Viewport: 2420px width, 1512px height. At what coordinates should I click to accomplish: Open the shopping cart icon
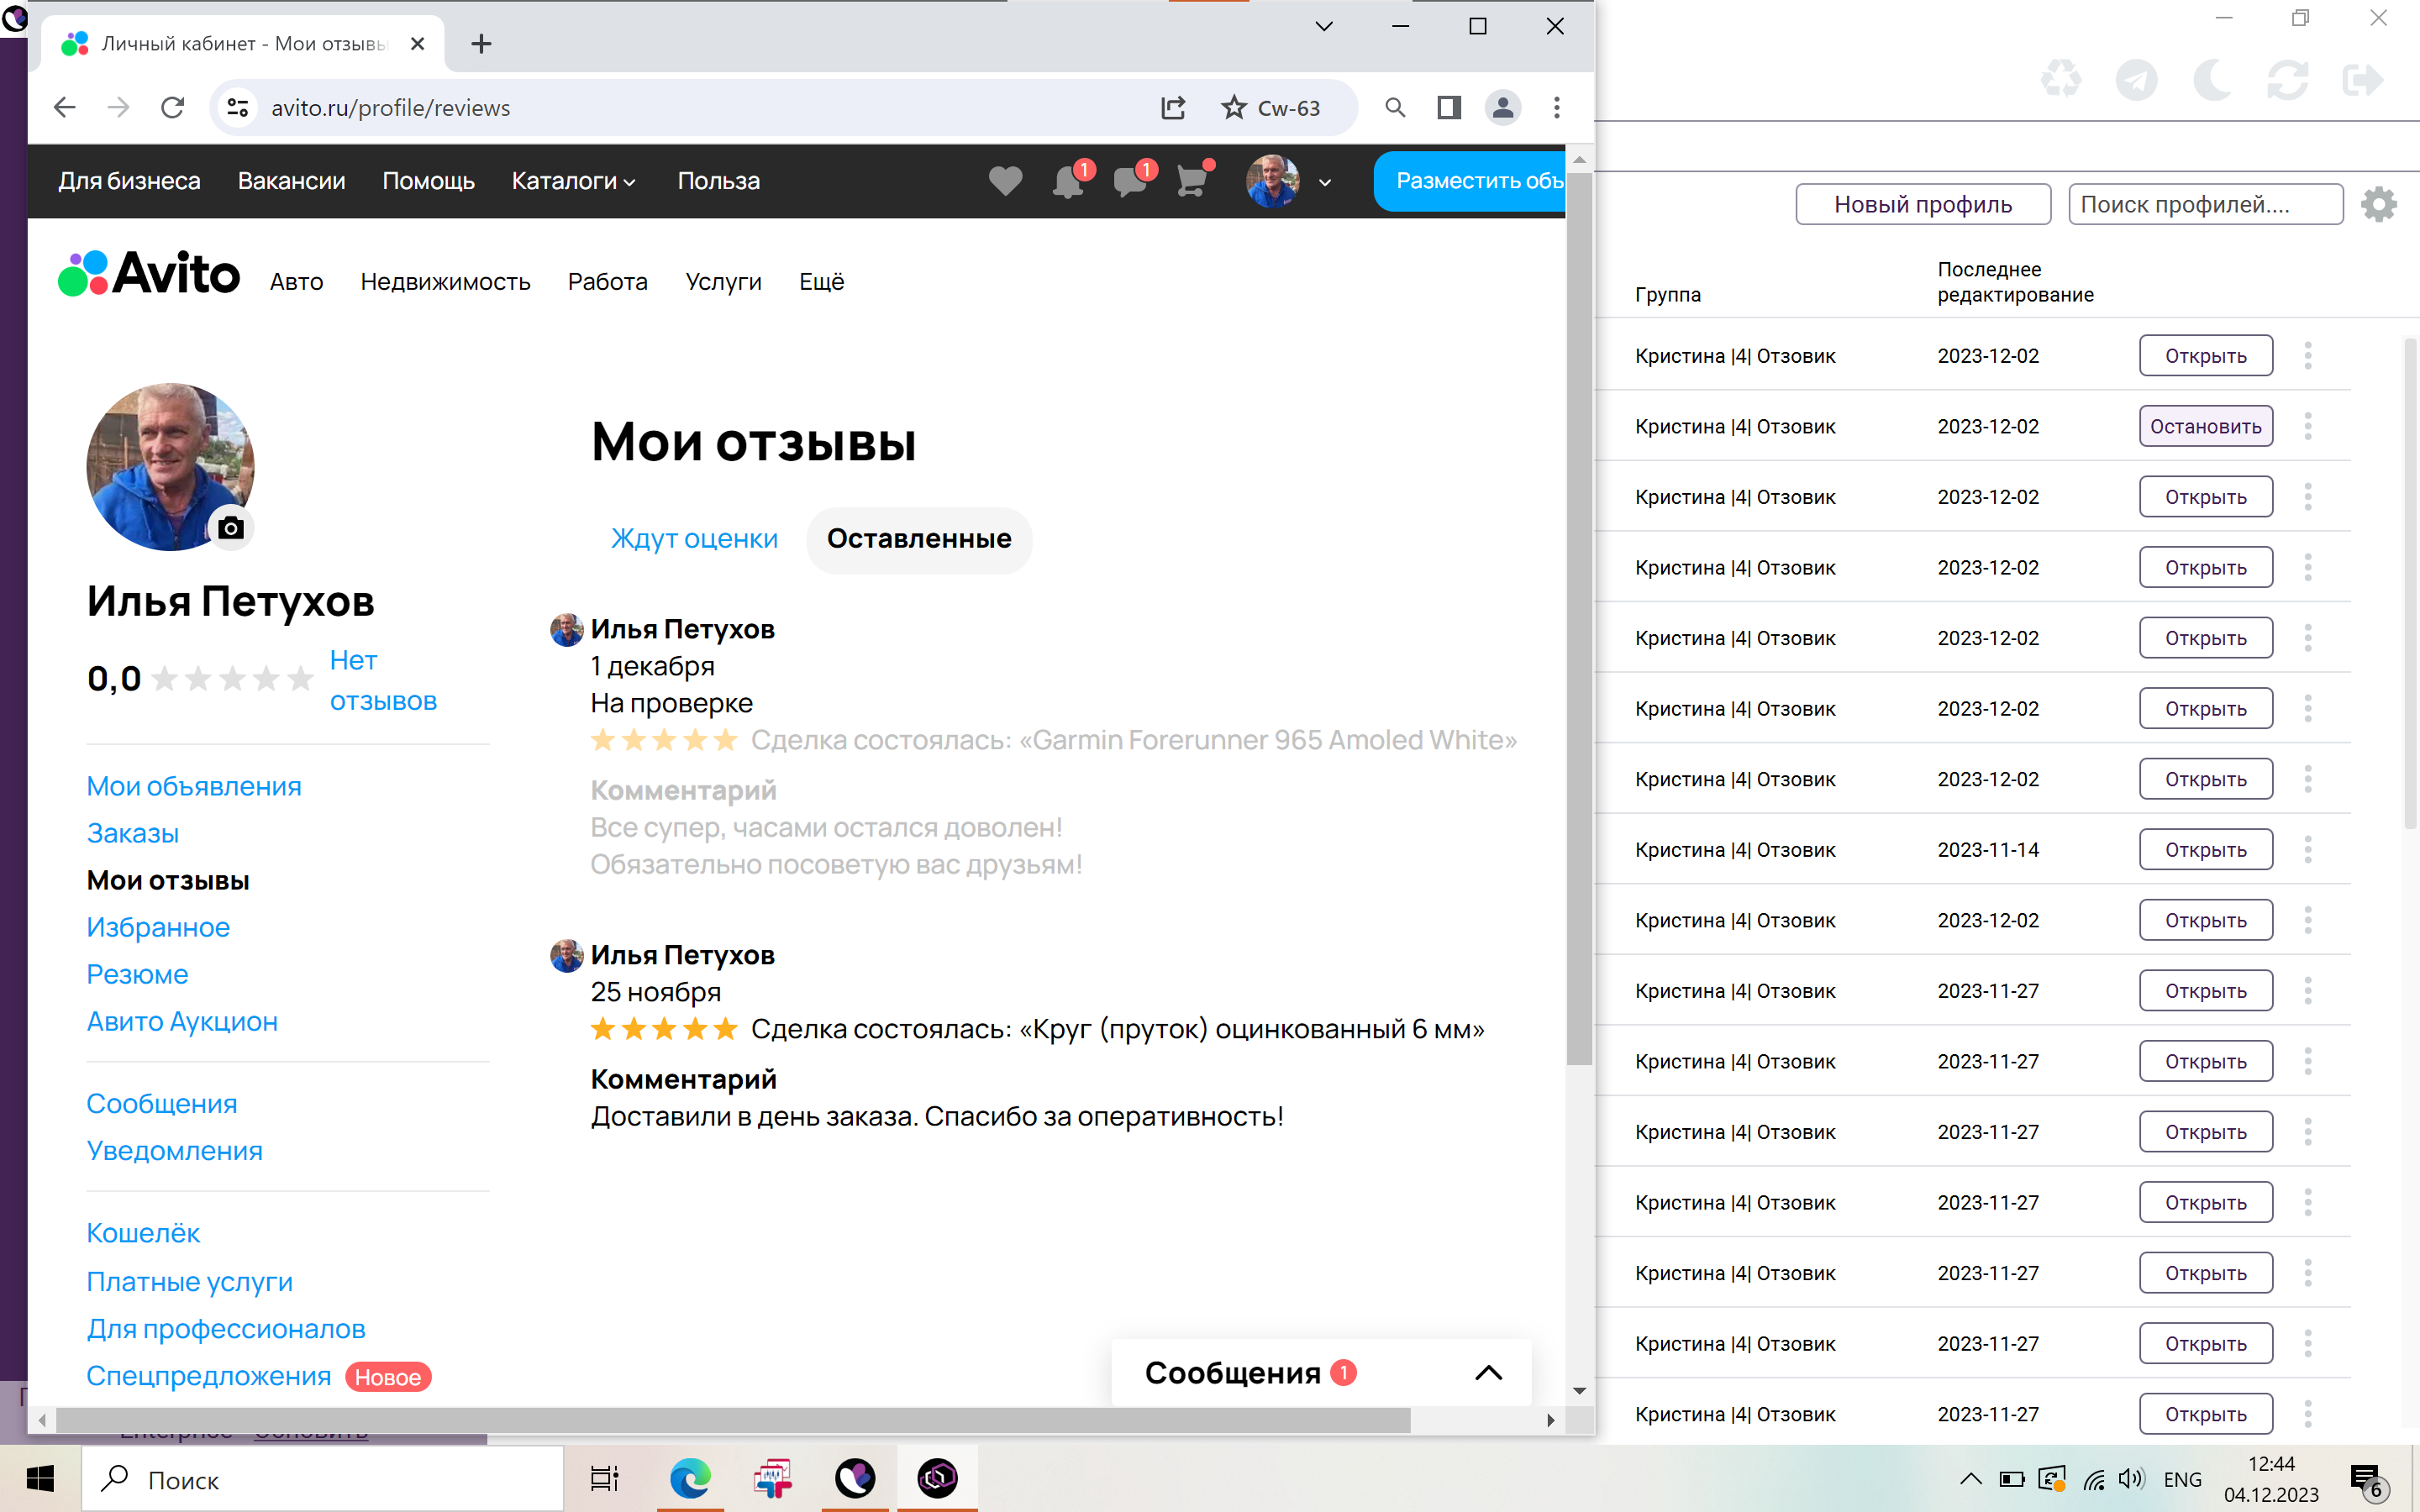click(1191, 181)
